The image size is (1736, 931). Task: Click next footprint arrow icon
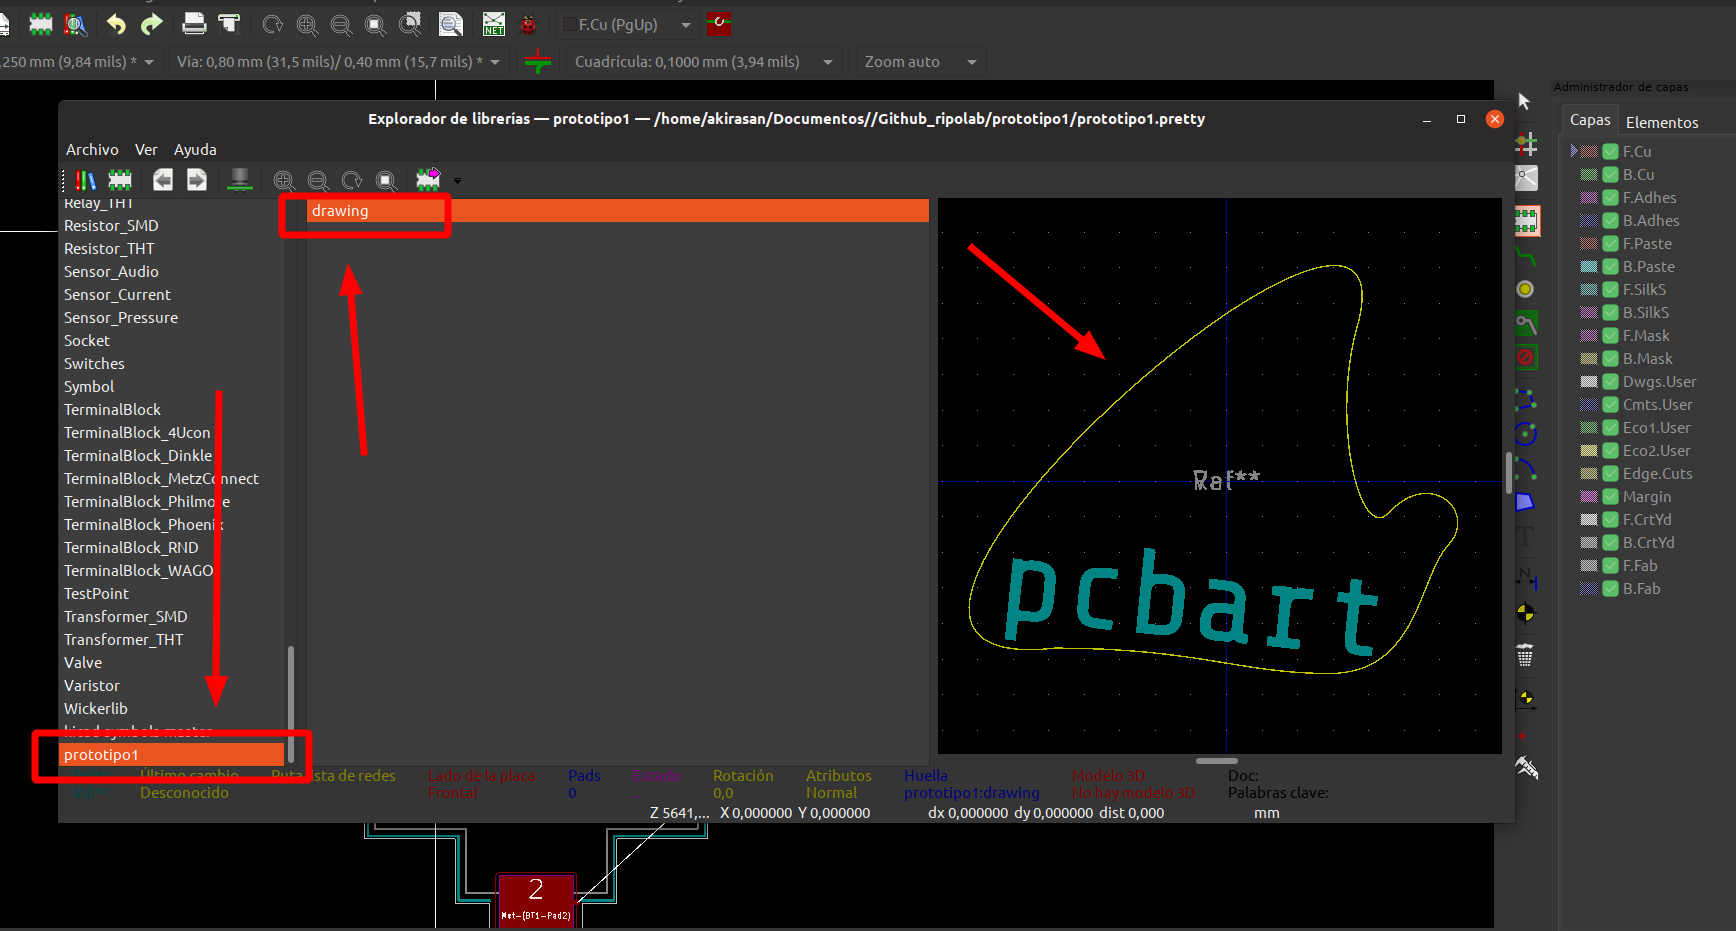197,180
